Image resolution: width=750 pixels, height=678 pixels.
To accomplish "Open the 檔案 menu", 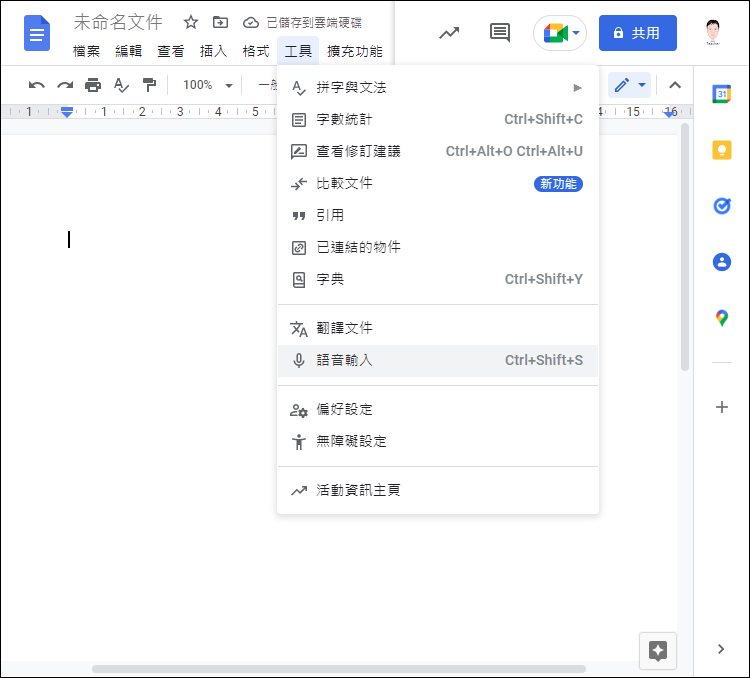I will point(86,51).
